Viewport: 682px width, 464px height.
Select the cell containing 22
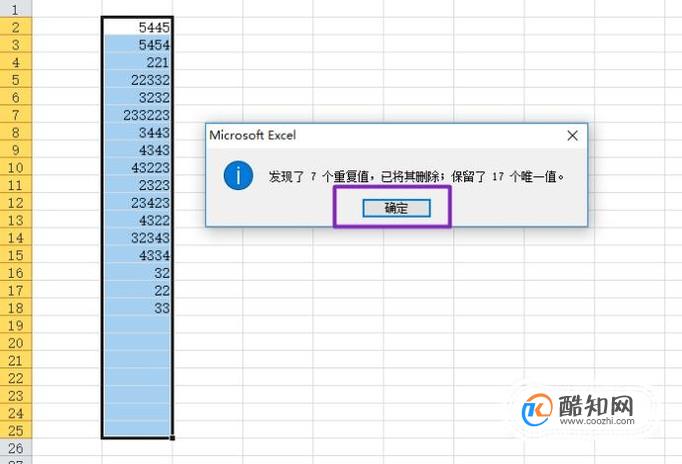[x=137, y=290]
